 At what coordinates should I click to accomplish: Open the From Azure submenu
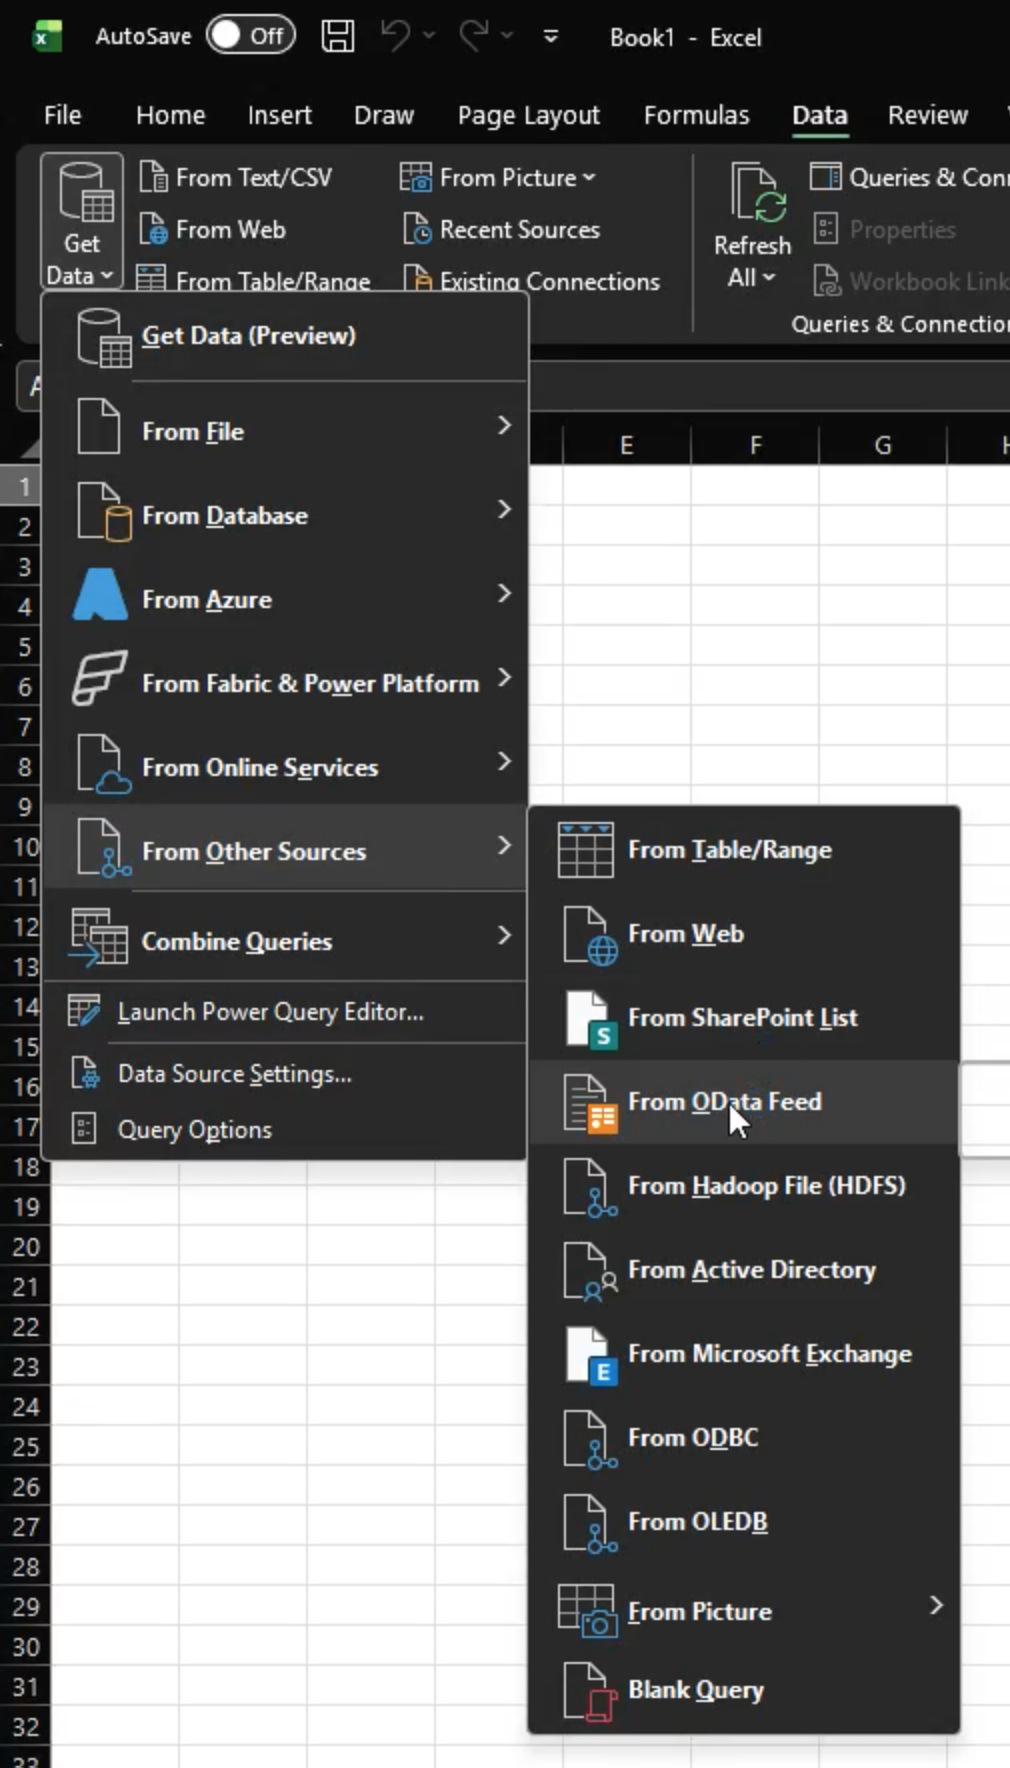[x=285, y=599]
